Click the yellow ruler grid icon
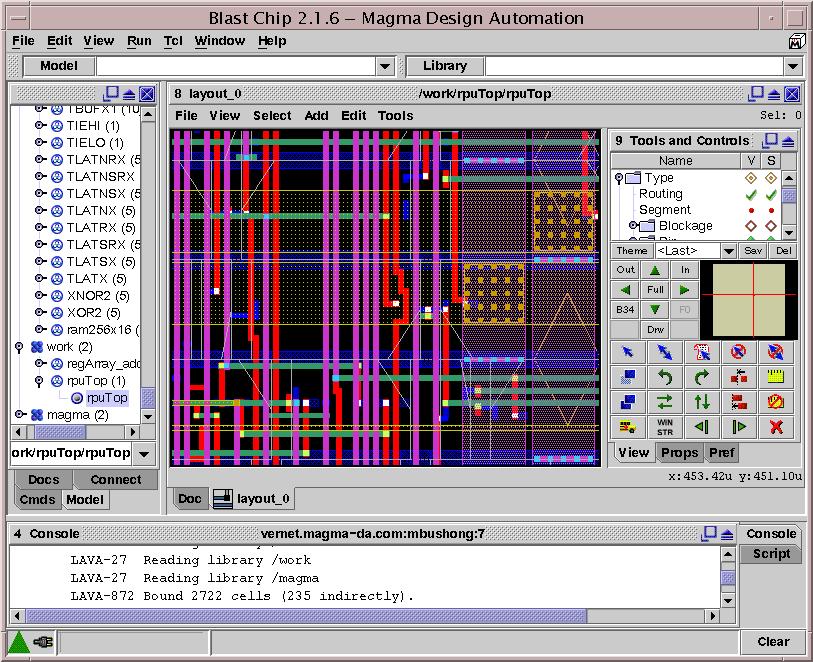The width and height of the screenshot is (813, 662). pos(774,377)
